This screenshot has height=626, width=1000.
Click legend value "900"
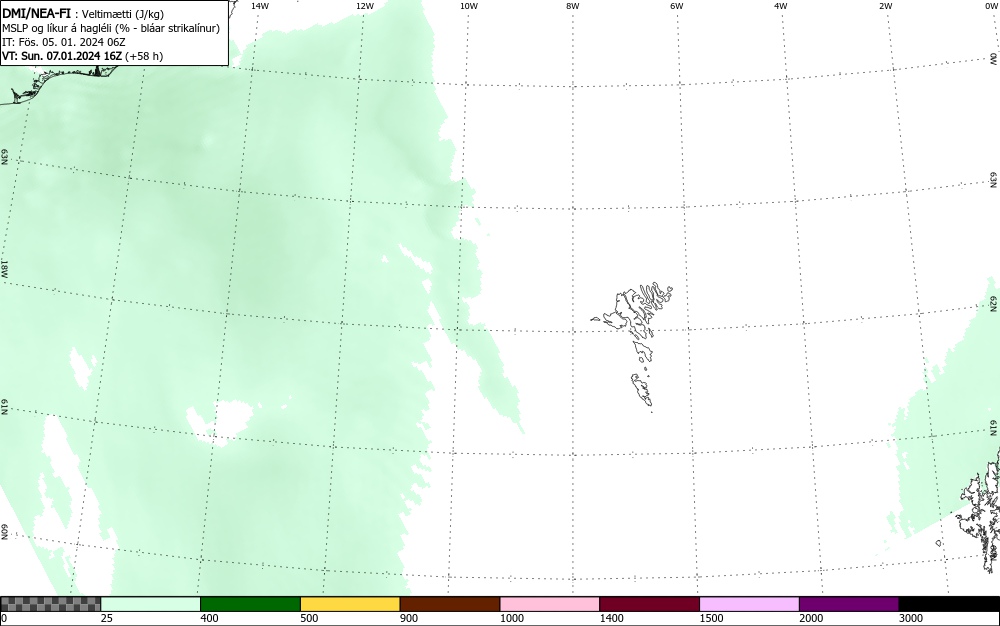pos(409,618)
